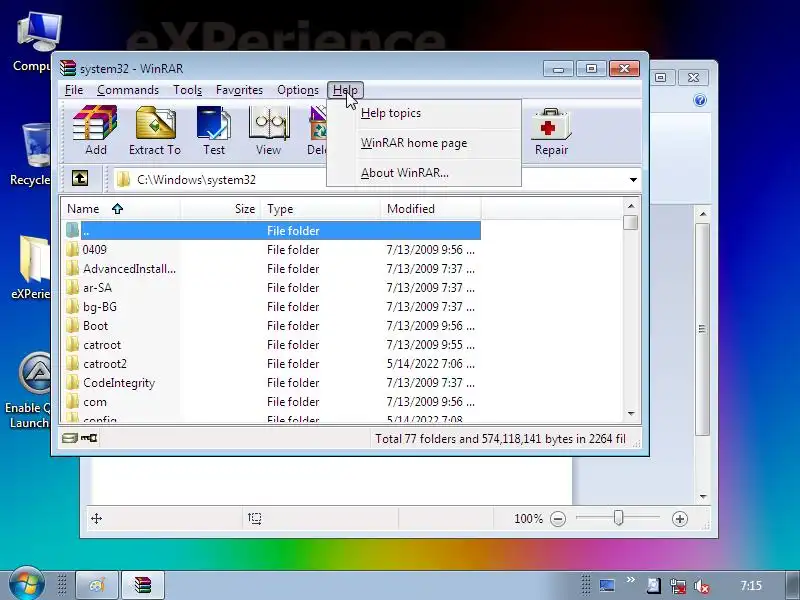Click the disk drive icon in WinRAR status bar
The image size is (800, 600).
(69, 438)
